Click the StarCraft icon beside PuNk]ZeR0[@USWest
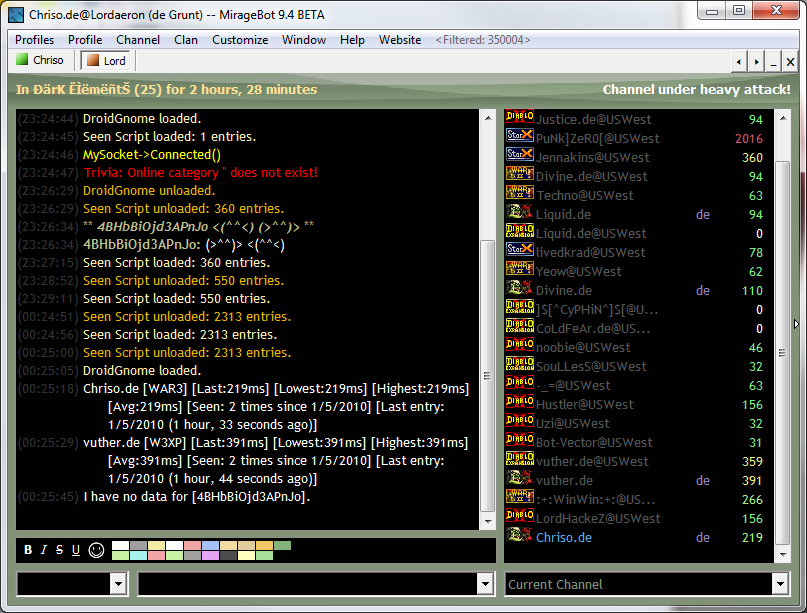807x613 pixels. coord(520,136)
